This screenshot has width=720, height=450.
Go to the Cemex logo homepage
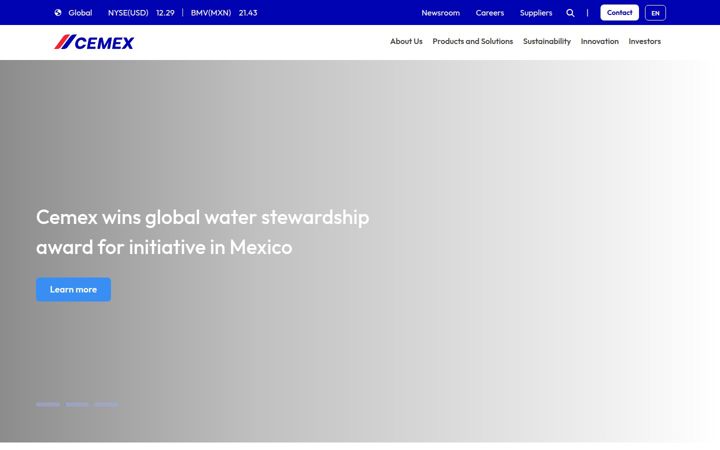[94, 42]
